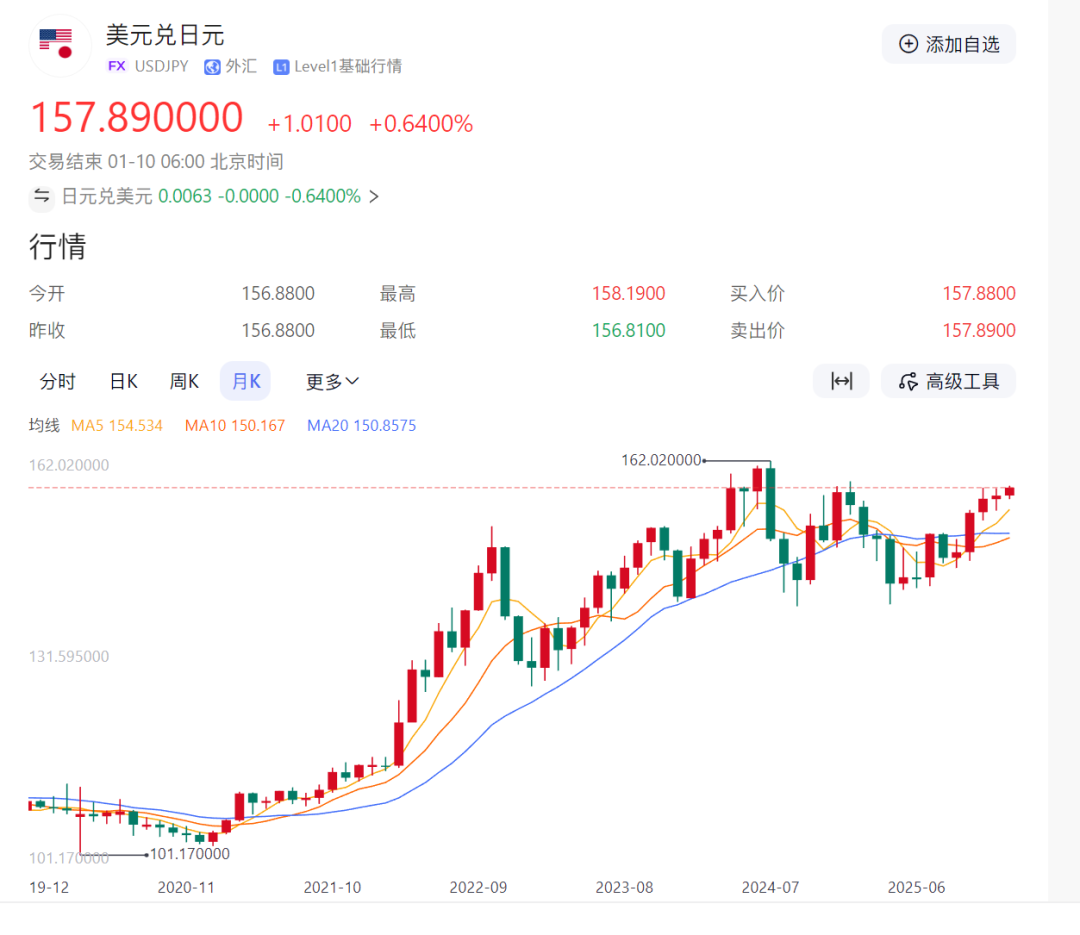Image resolution: width=1080 pixels, height=935 pixels.
Task: Click the globe 外汇 icon
Action: point(212,67)
